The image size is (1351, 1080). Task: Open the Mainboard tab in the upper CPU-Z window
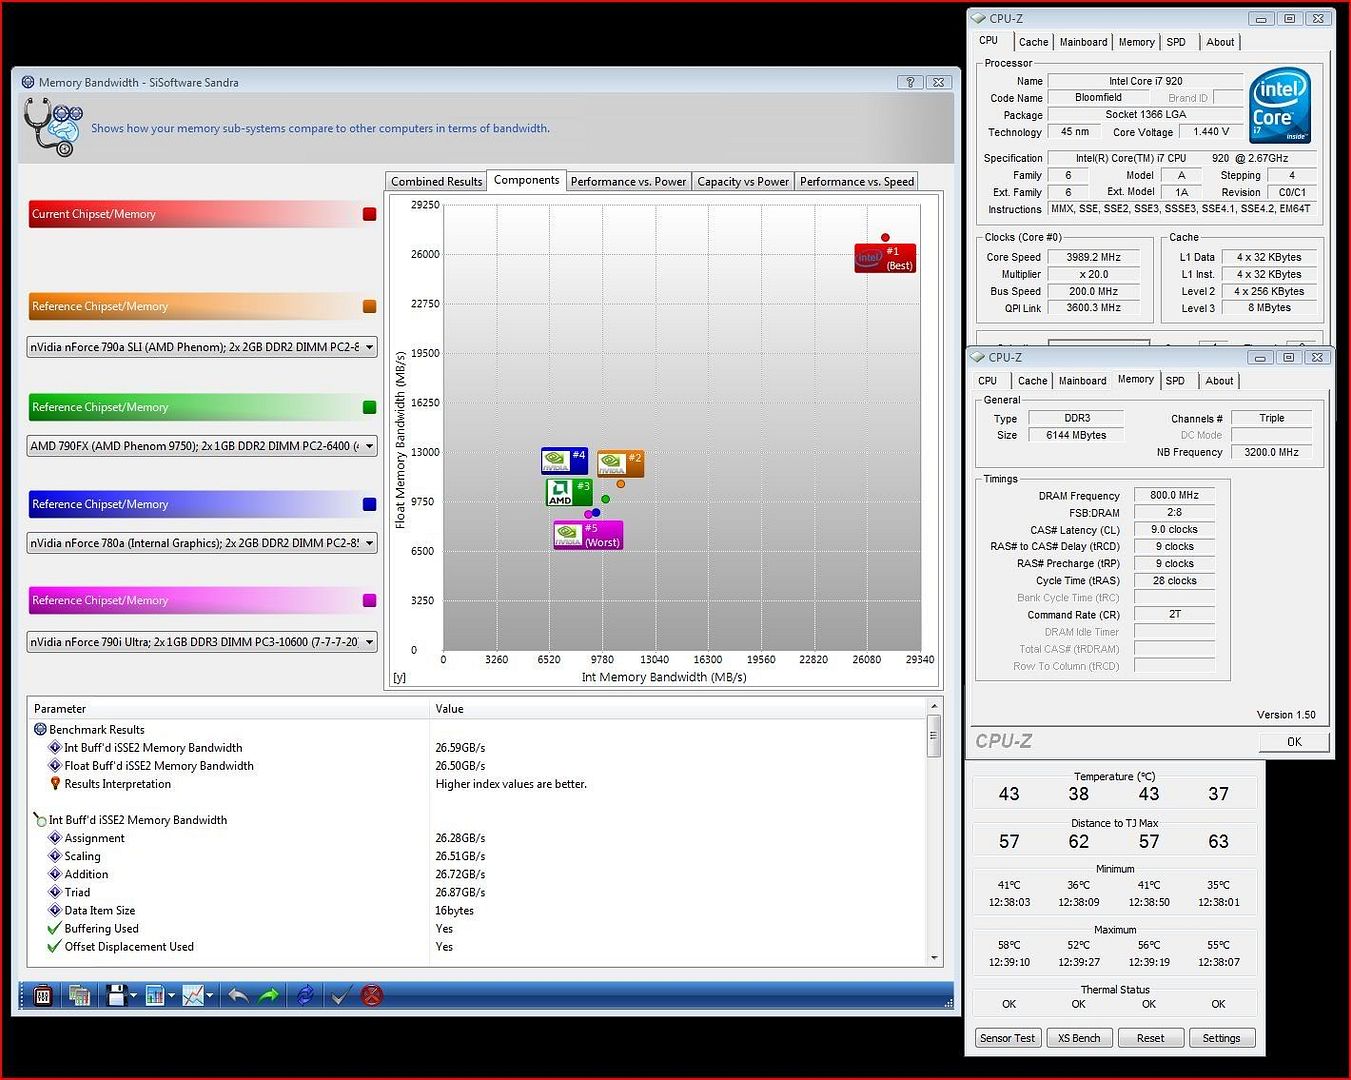tap(1084, 42)
